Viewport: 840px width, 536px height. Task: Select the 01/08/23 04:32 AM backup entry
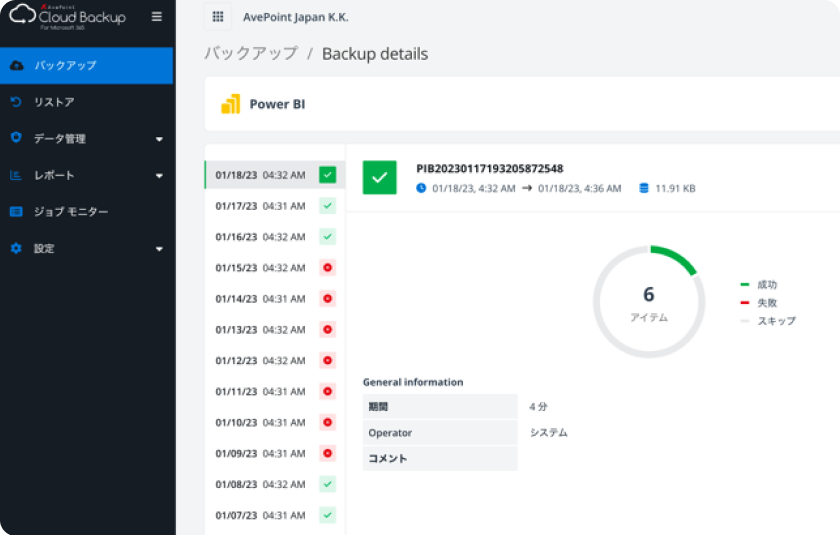[x=275, y=485]
